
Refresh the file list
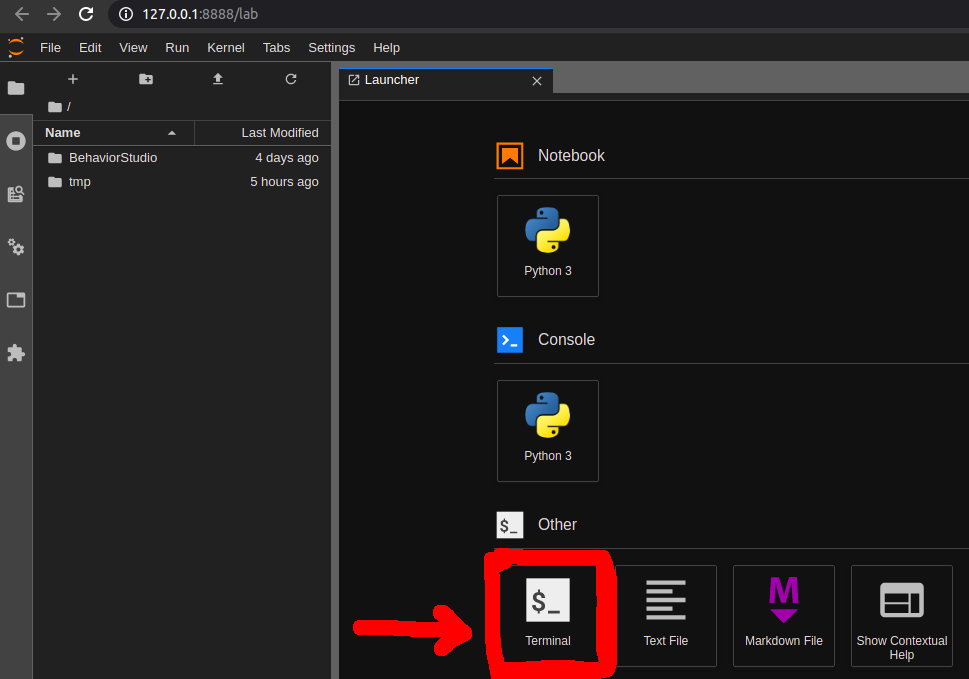291,79
